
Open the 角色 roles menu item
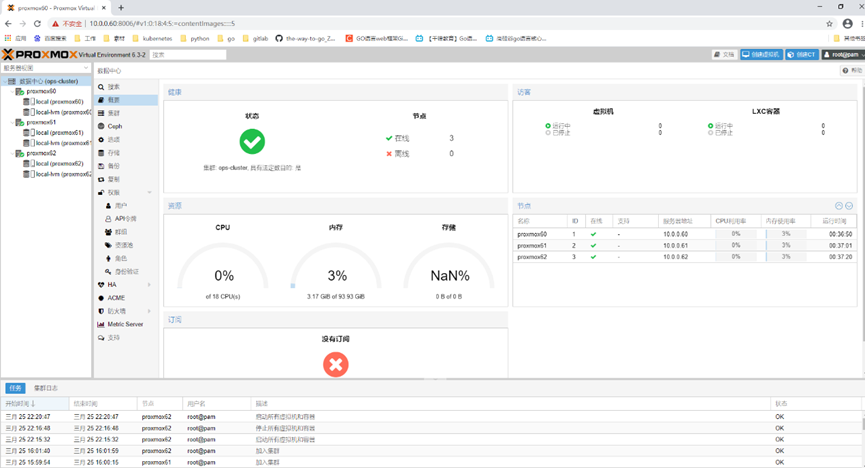click(x=126, y=258)
